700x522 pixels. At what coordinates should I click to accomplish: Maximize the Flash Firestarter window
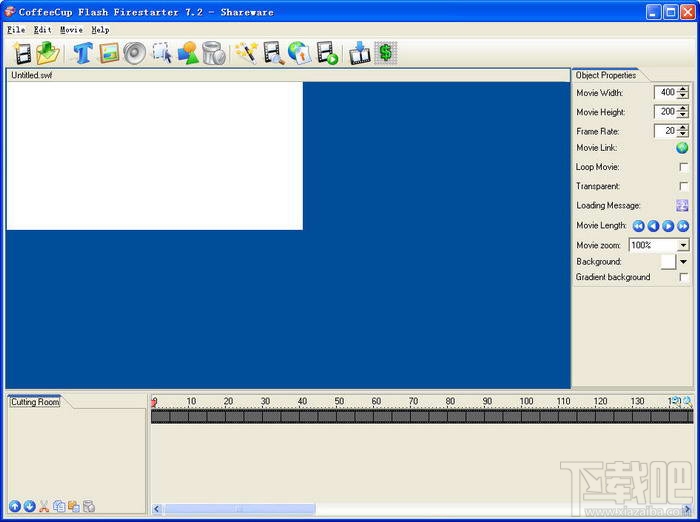pyautogui.click(x=671, y=12)
